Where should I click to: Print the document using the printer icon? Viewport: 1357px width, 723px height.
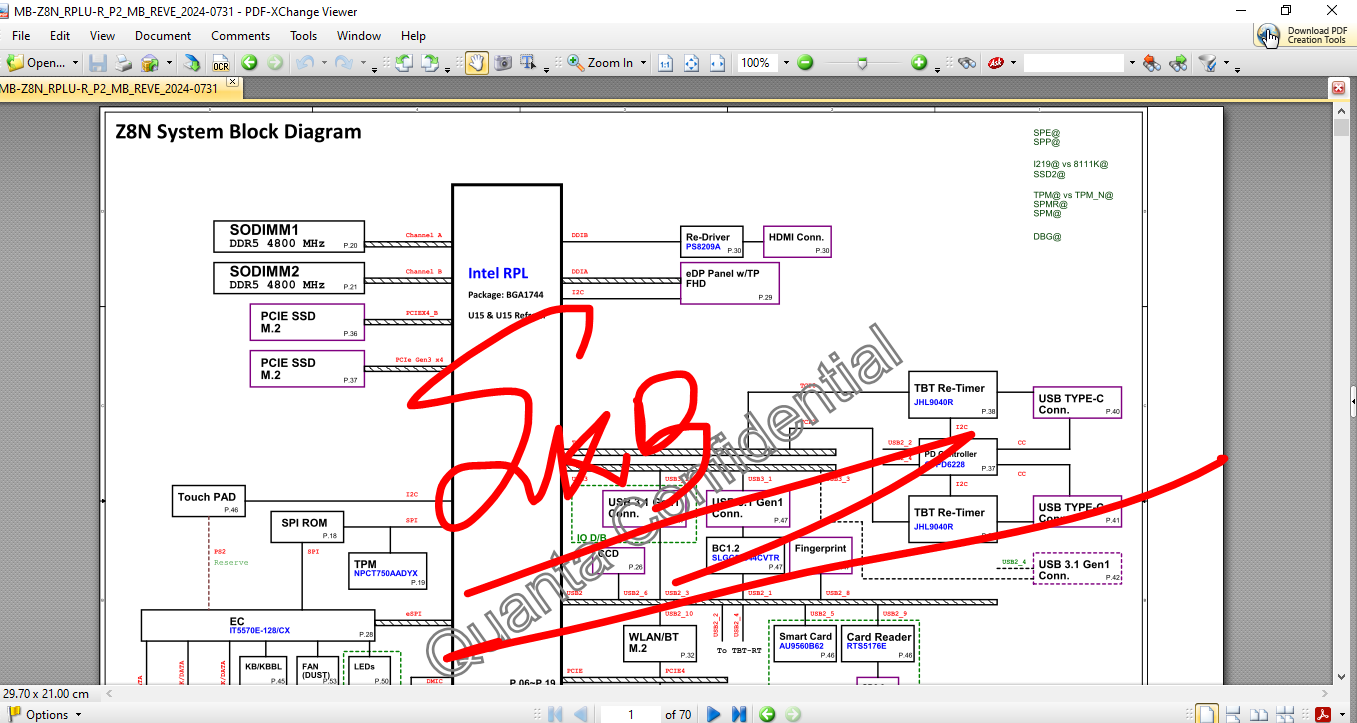[x=123, y=63]
